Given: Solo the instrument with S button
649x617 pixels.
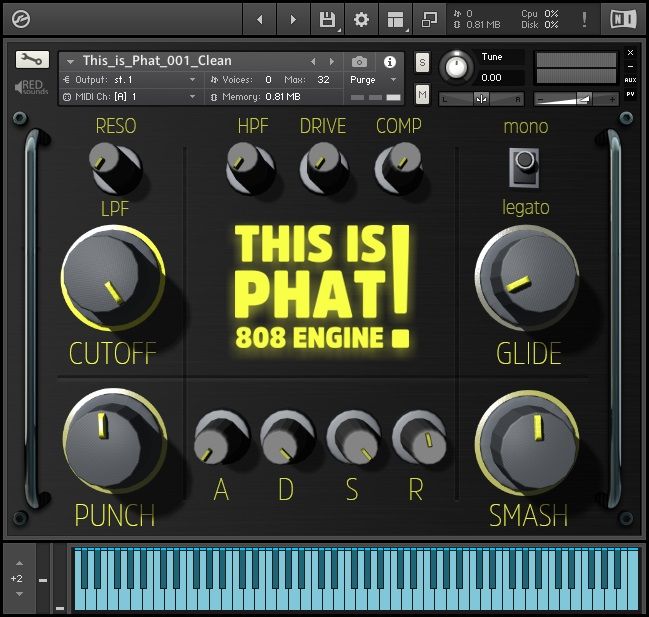Looking at the screenshot, I should pyautogui.click(x=422, y=62).
